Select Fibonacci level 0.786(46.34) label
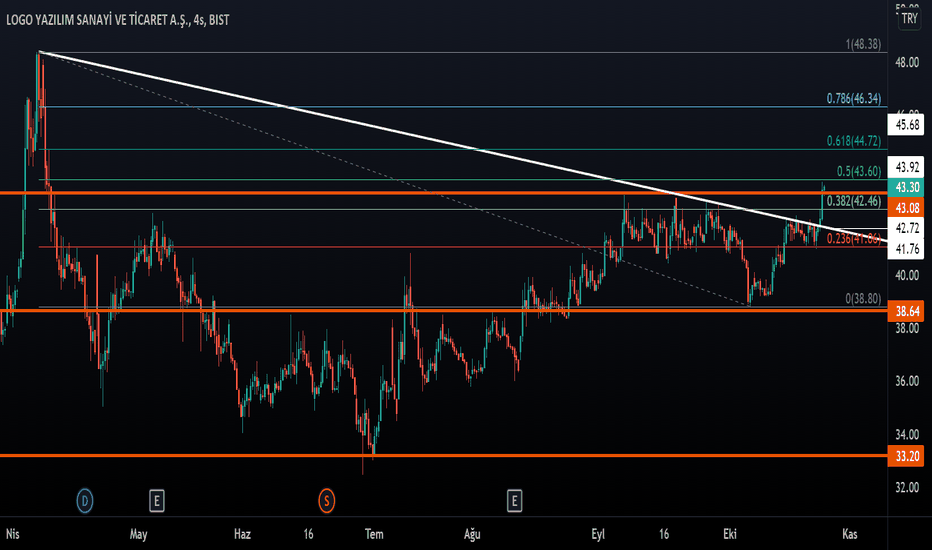Screen dimensions: 932x550 point(854,98)
